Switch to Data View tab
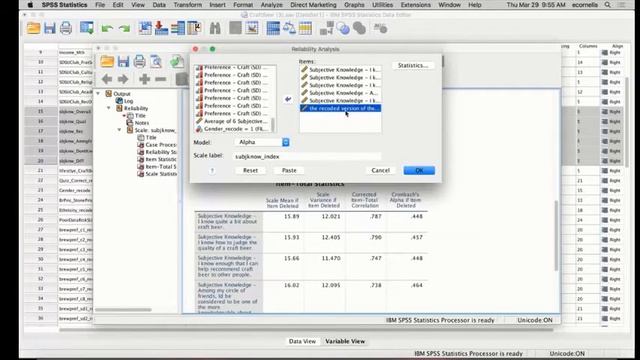The width and height of the screenshot is (640, 360). (x=302, y=341)
